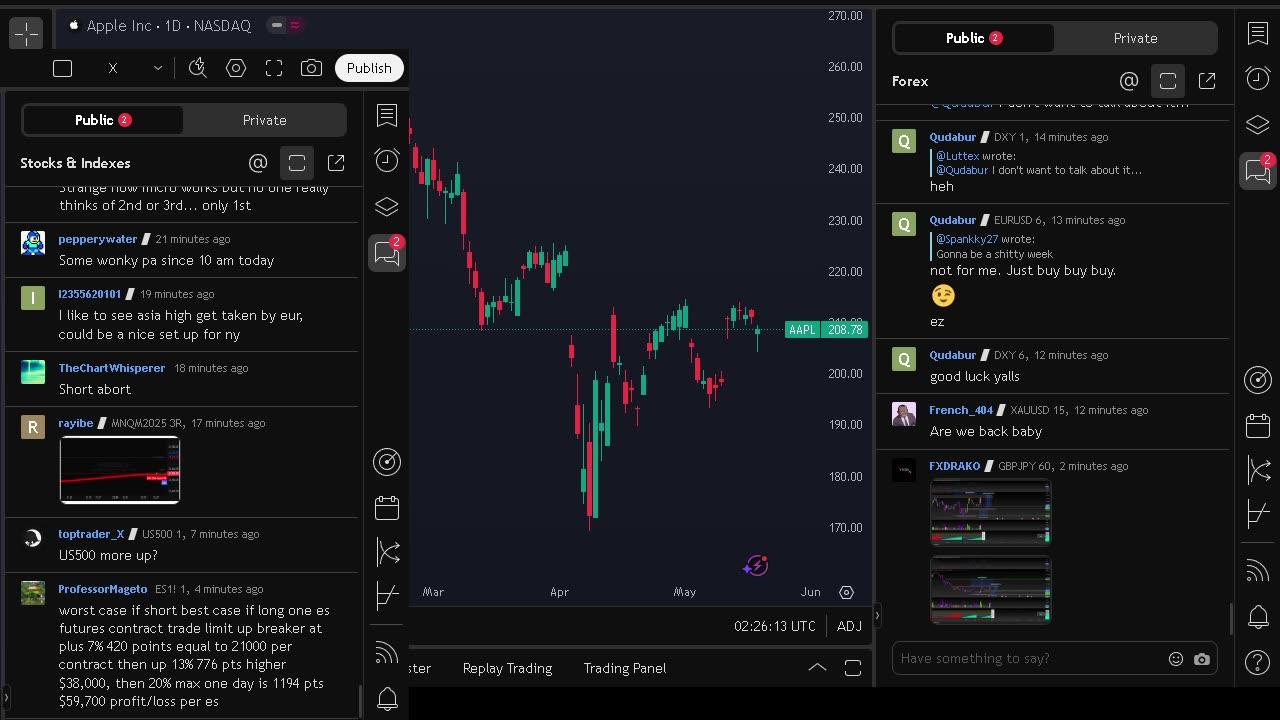Click the purple lightning icon on chart

756,566
